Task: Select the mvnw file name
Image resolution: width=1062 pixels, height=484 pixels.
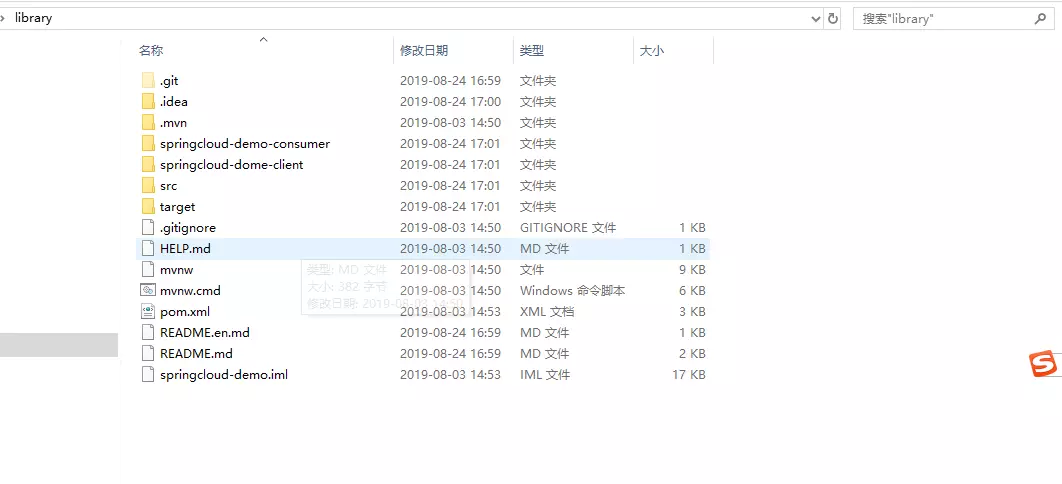Action: [177, 269]
